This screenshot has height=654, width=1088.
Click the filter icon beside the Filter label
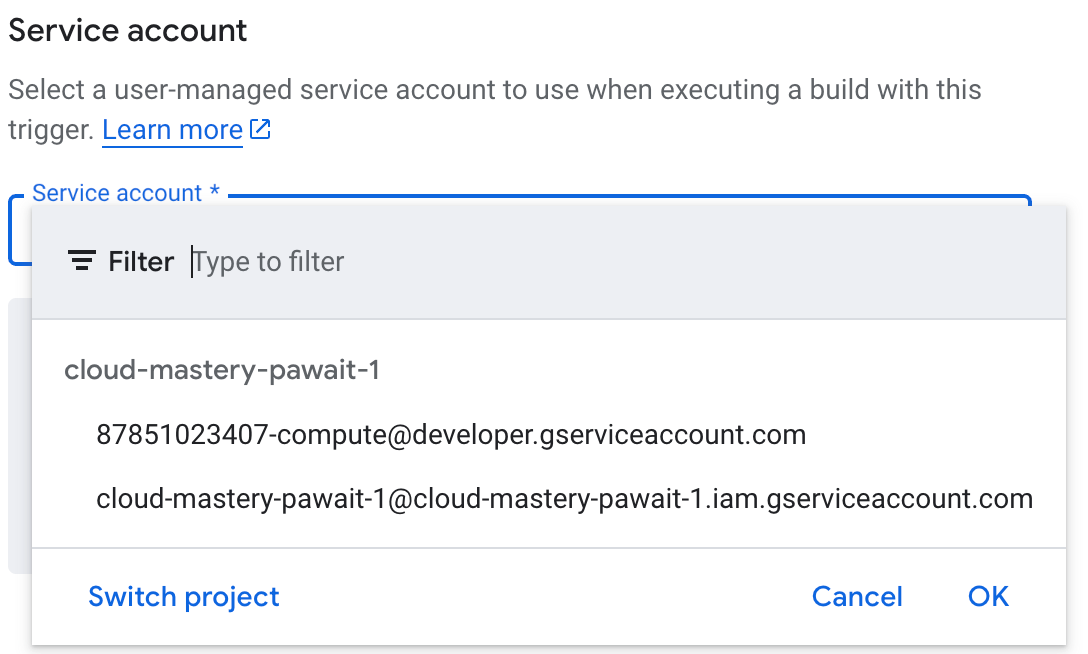click(x=80, y=261)
